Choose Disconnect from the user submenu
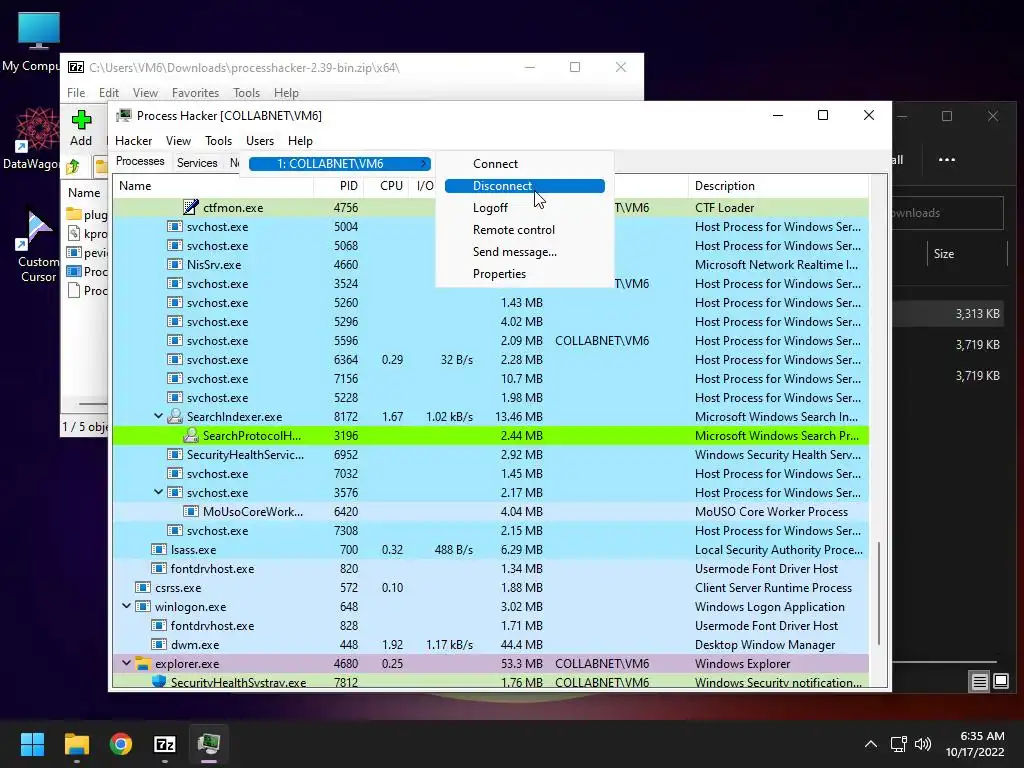This screenshot has width=1024, height=768. pos(524,186)
